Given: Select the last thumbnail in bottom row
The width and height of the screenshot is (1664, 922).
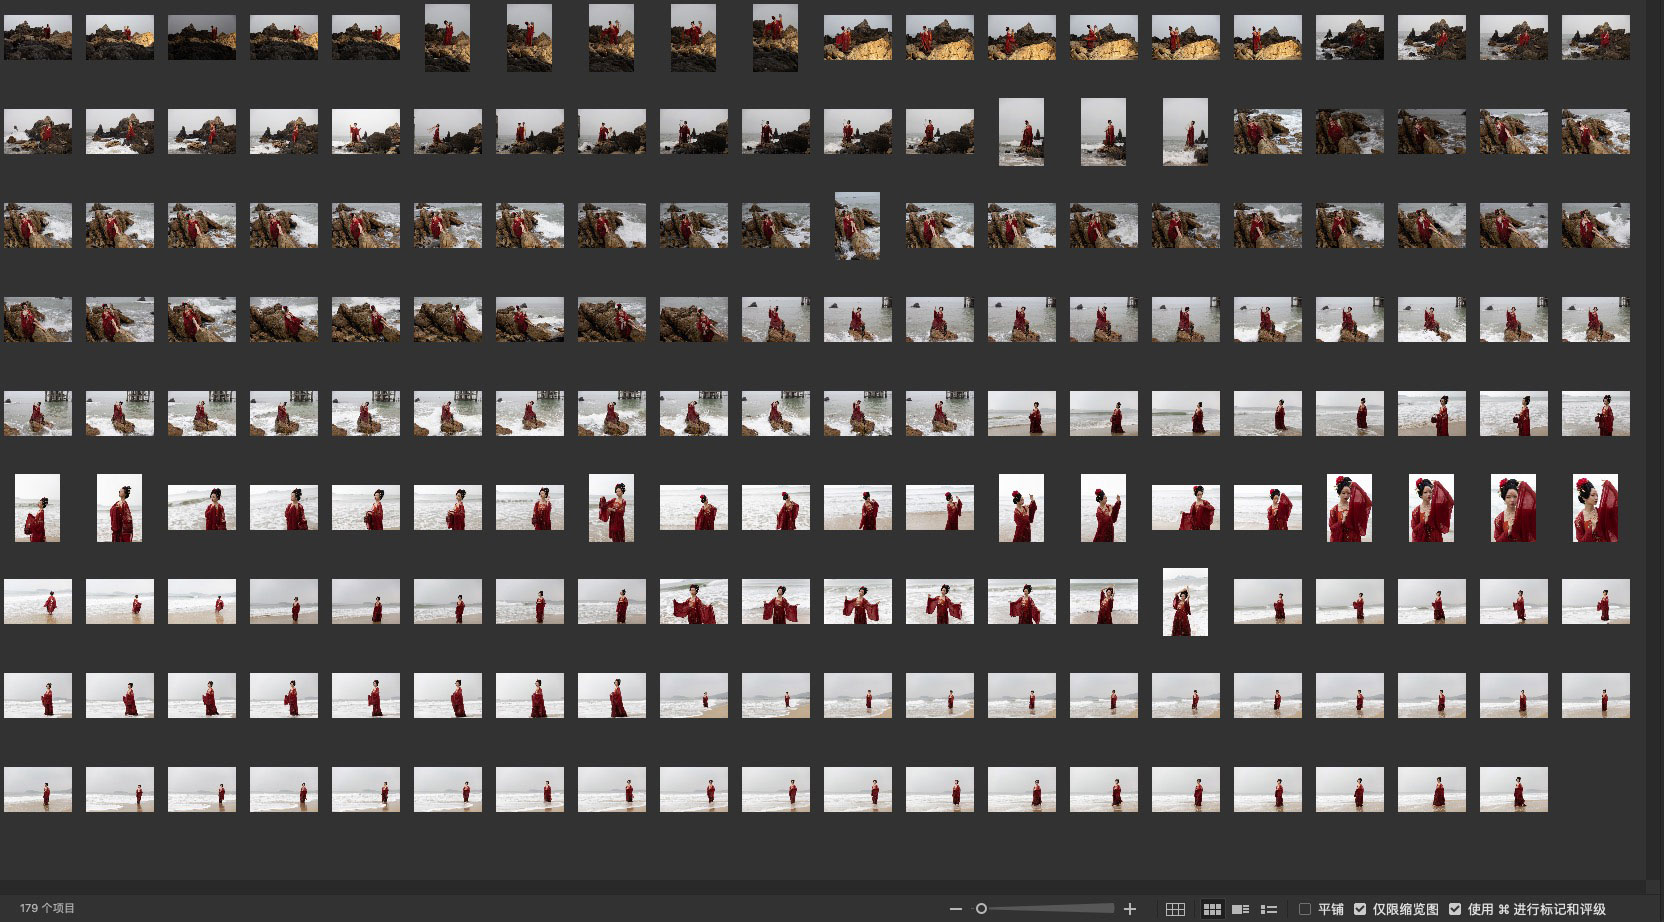Looking at the screenshot, I should click(1513, 789).
